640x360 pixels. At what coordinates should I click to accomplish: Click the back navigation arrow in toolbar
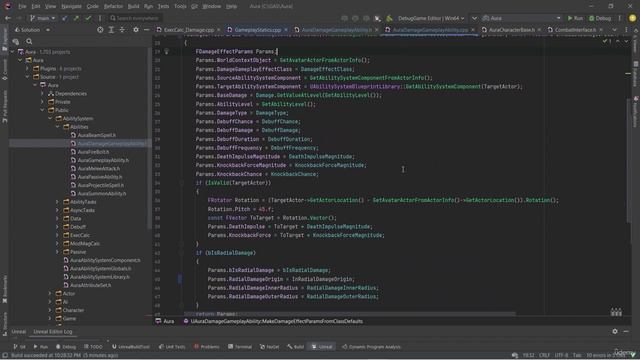tap(7, 18)
